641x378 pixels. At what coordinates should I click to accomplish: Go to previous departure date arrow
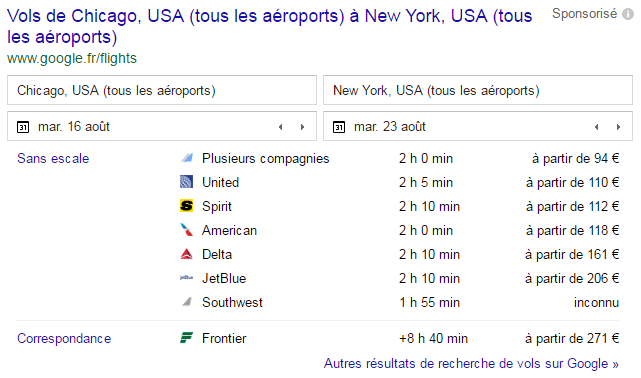(280, 127)
